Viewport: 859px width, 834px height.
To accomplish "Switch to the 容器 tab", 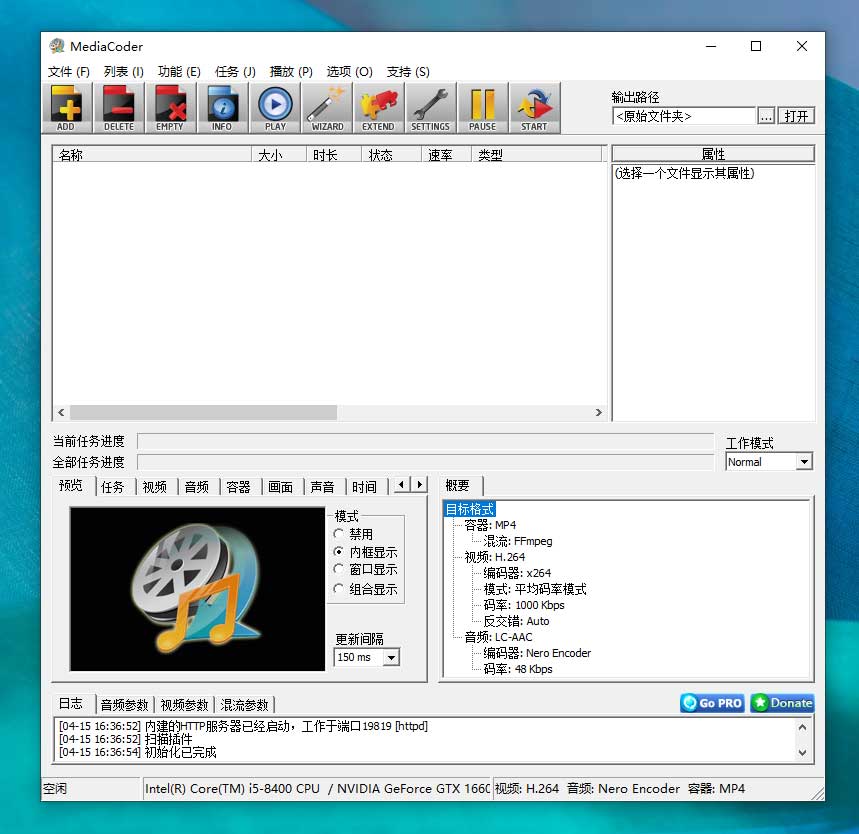I will click(x=239, y=487).
